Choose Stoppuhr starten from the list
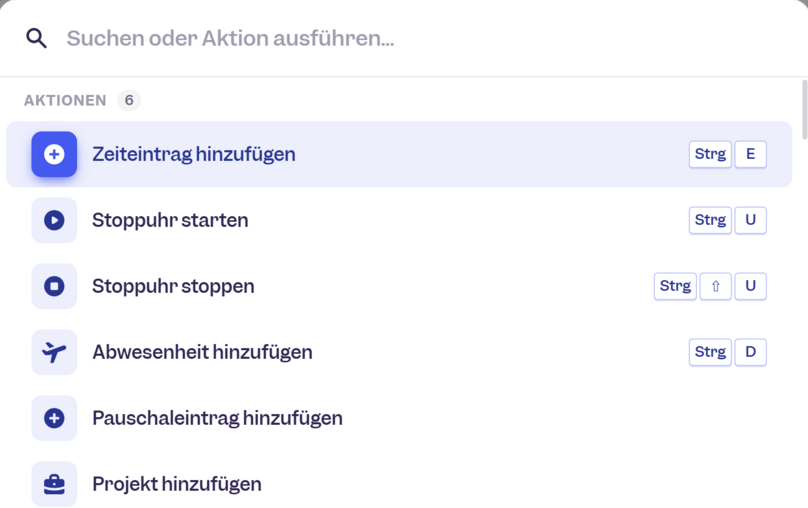808x508 pixels. click(399, 220)
